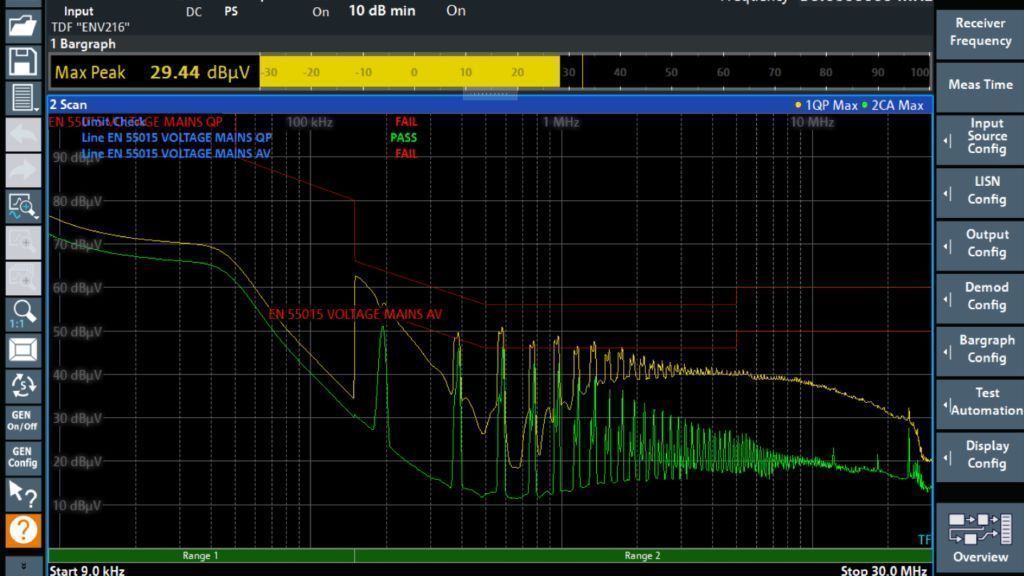Activate the context help pointer icon

tap(22, 493)
